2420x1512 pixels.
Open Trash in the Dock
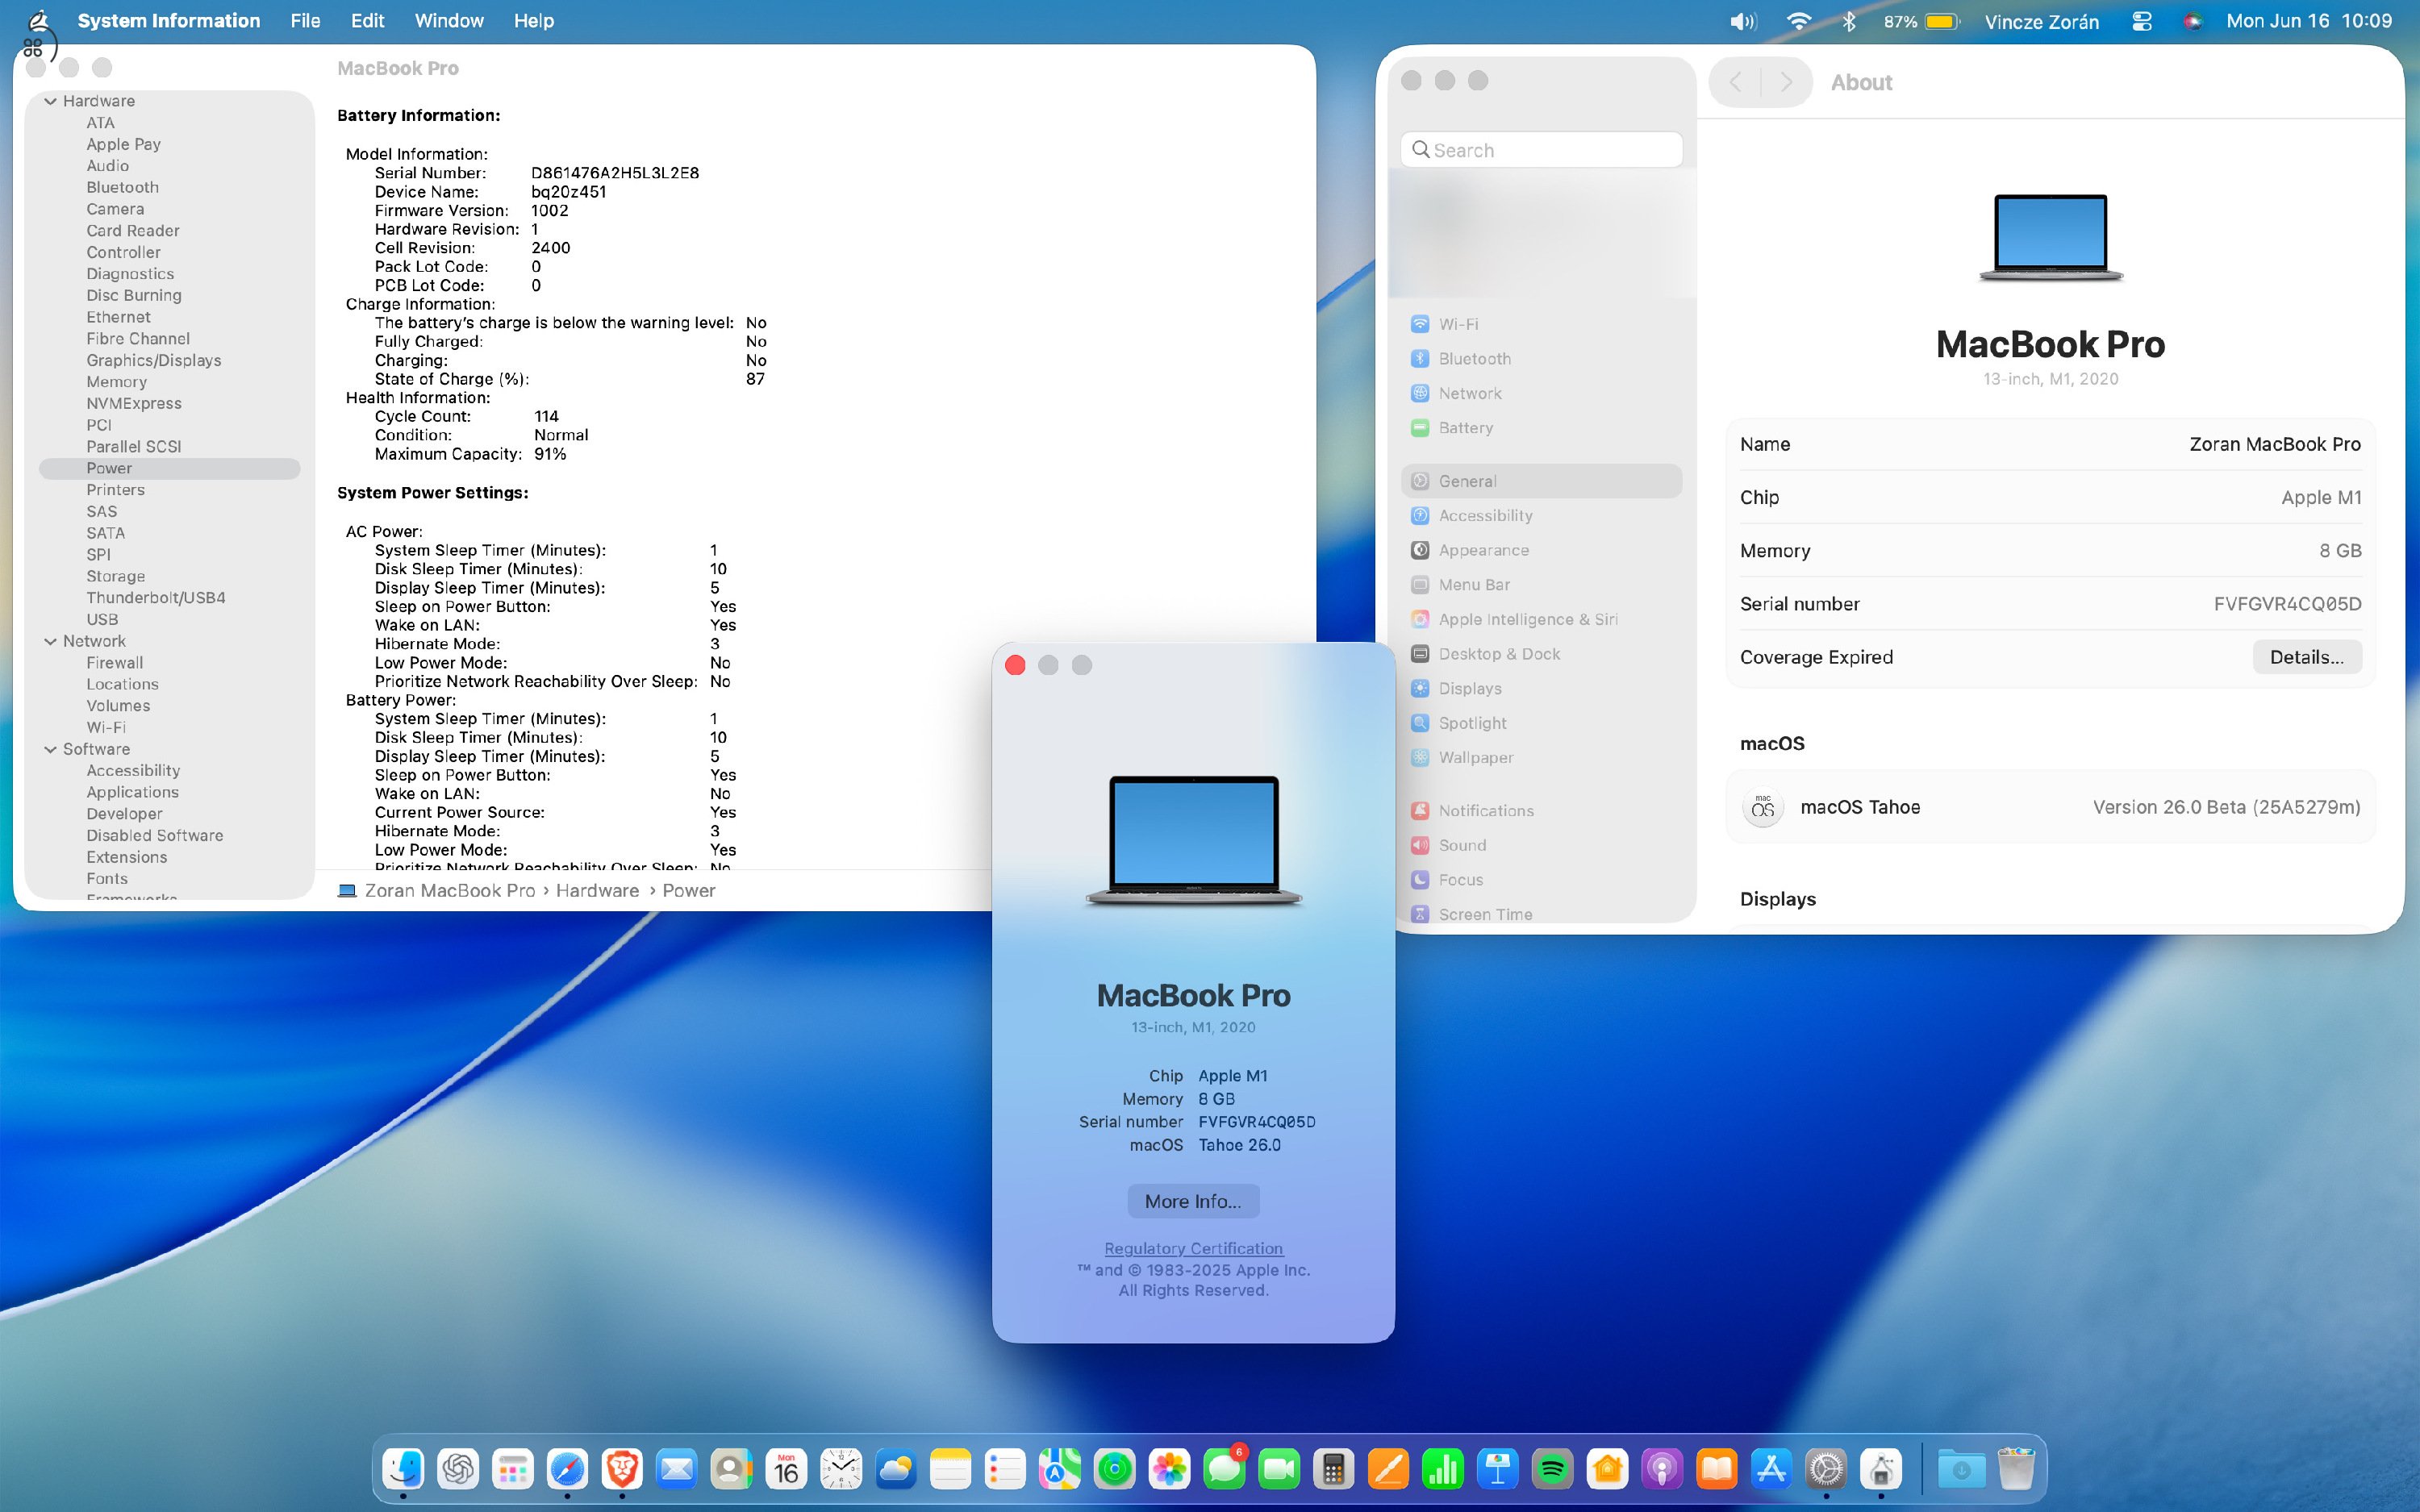[2016, 1469]
